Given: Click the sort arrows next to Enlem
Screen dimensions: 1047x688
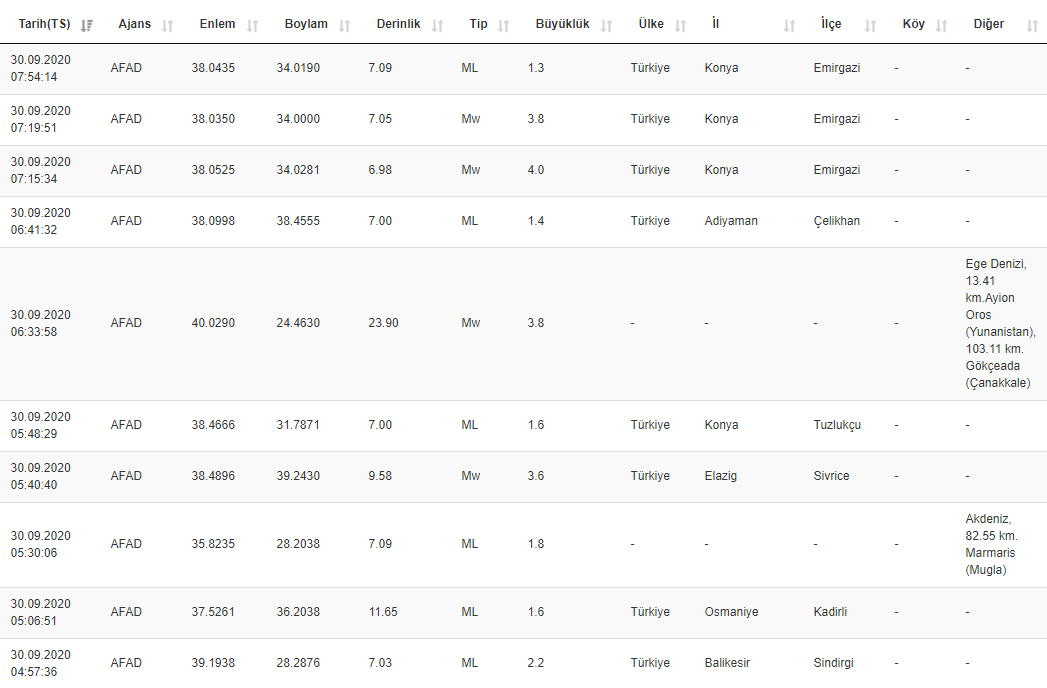Looking at the screenshot, I should point(252,25).
